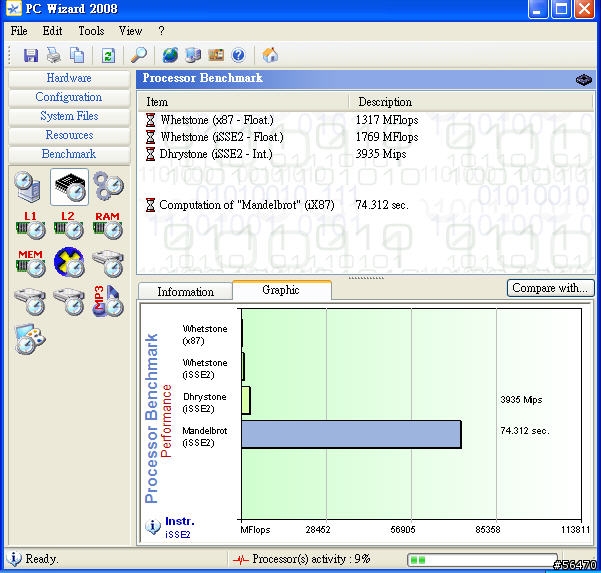Collapse the Benchmark section
601x573 pixels.
[69, 154]
